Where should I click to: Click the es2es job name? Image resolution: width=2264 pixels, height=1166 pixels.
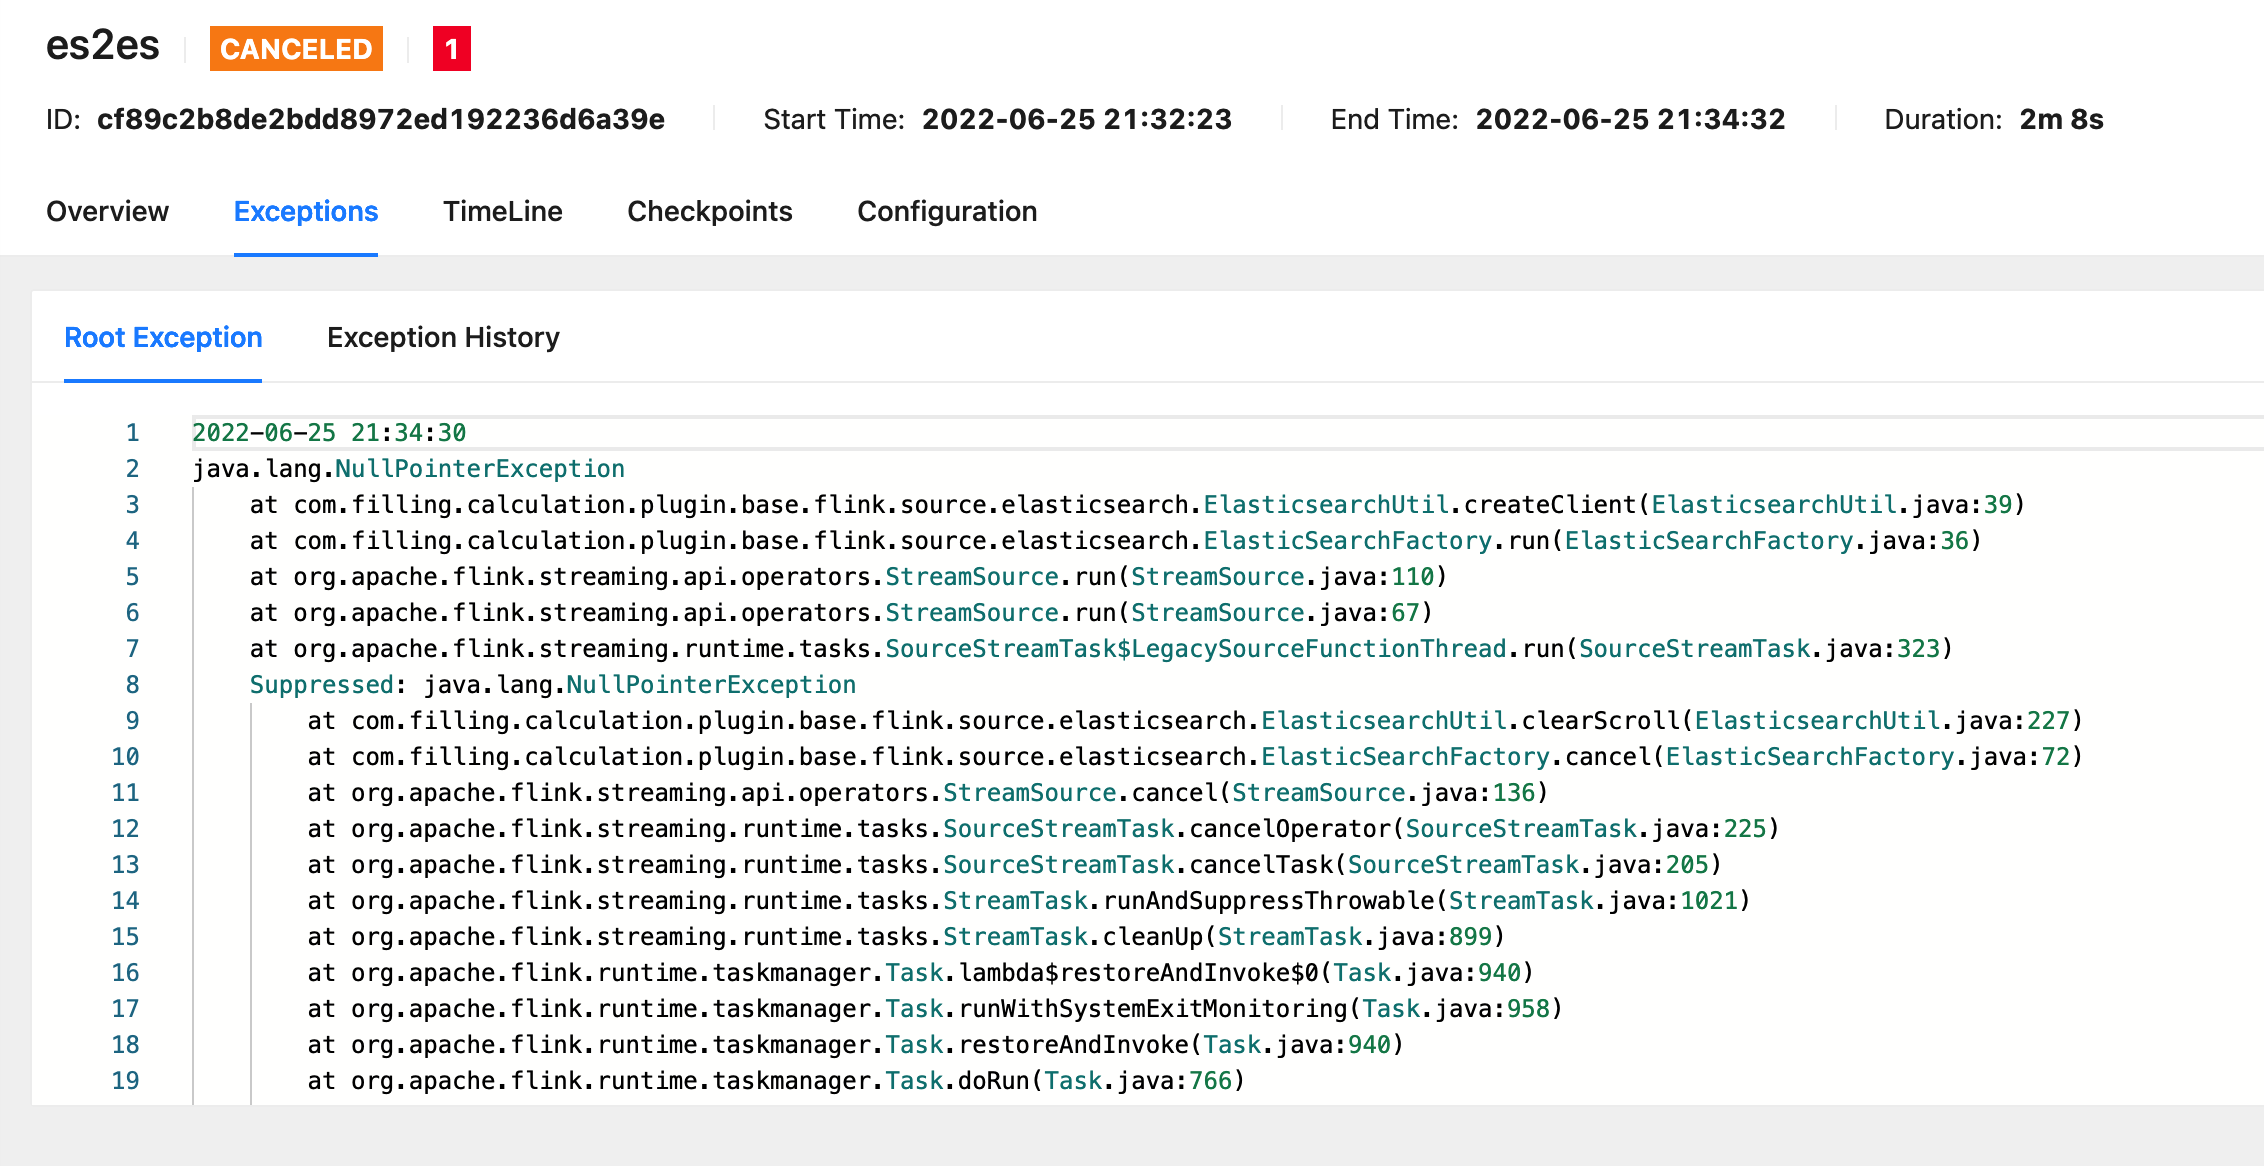click(x=103, y=46)
